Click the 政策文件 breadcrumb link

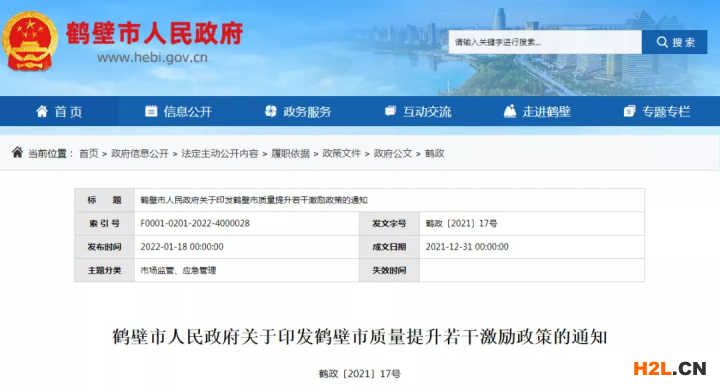pyautogui.click(x=342, y=153)
